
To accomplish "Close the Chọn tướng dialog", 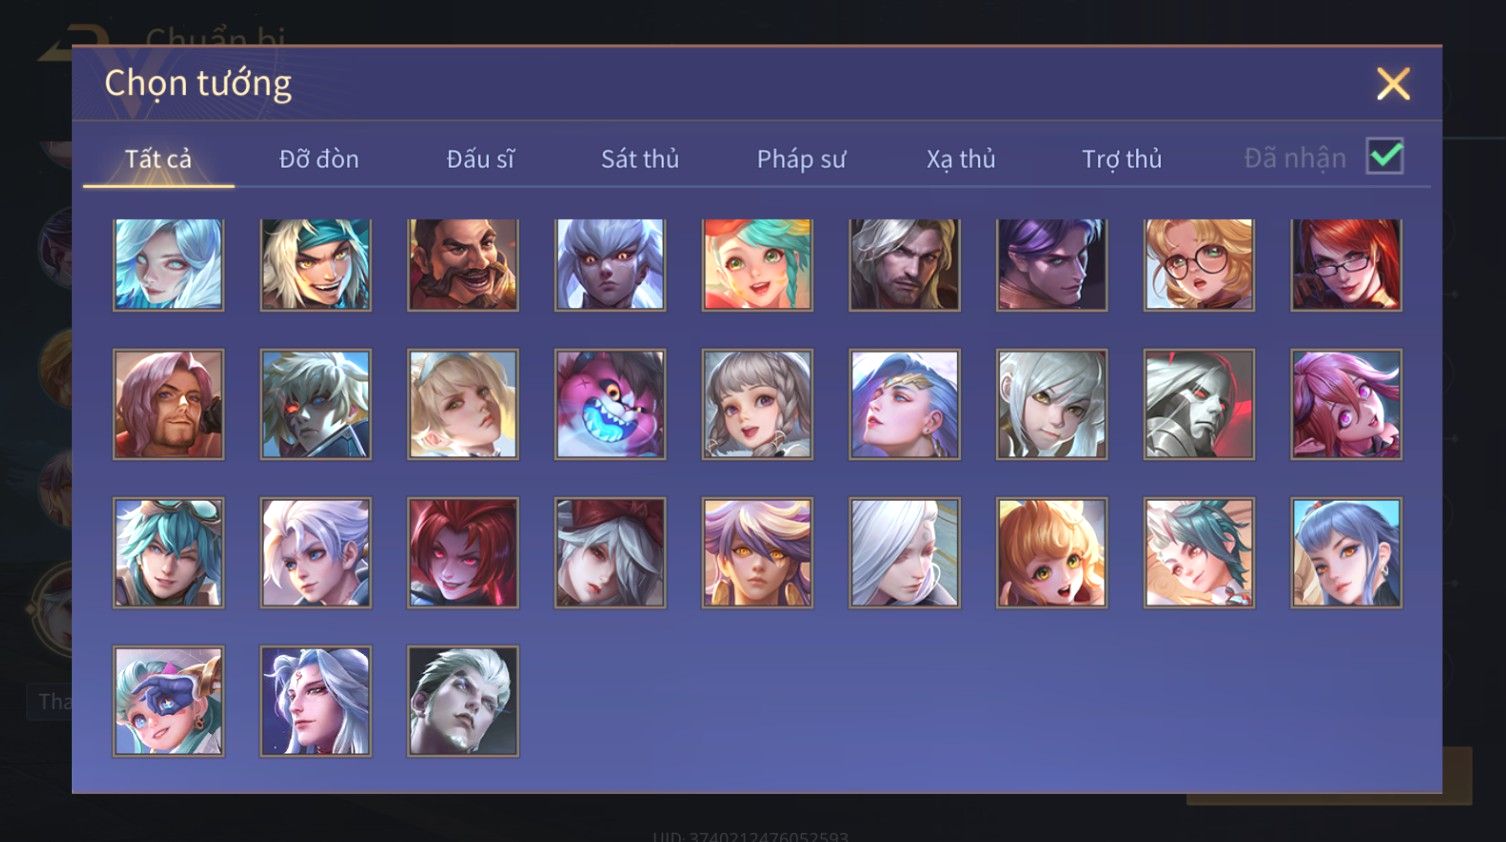I will click(x=1393, y=84).
